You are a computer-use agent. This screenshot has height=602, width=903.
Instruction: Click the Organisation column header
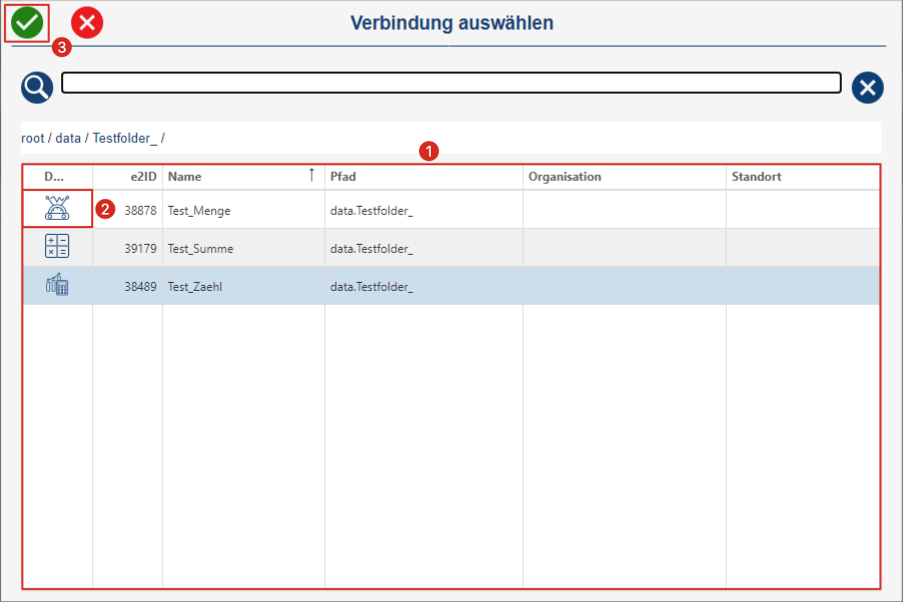(565, 177)
